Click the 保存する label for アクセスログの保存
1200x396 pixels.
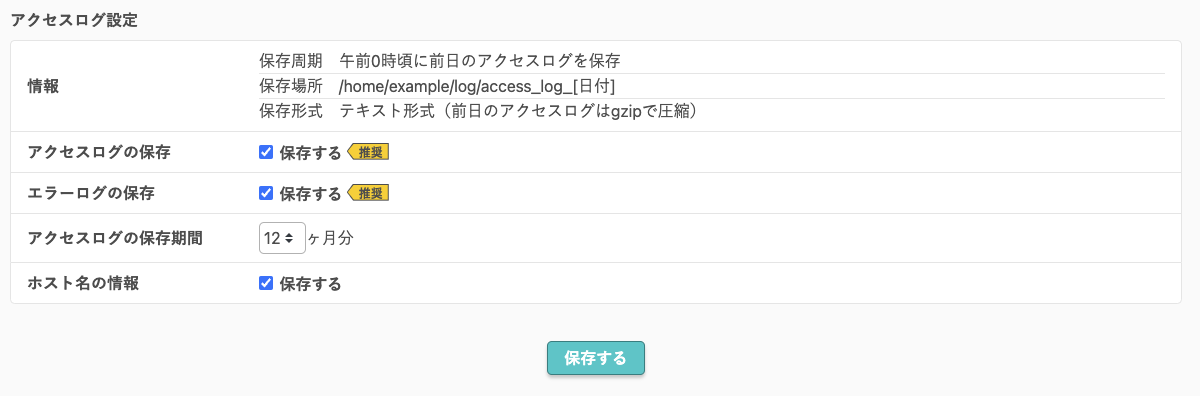[311, 153]
